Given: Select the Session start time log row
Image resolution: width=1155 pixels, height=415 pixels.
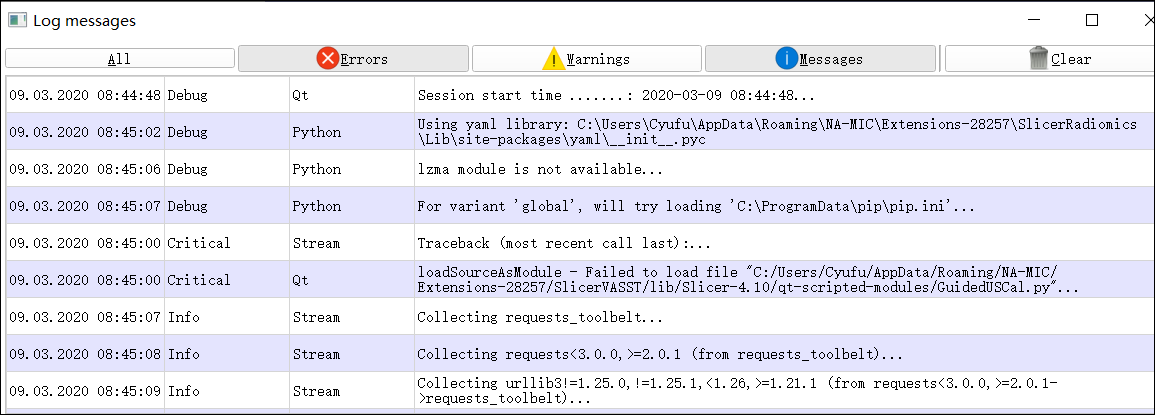Looking at the screenshot, I should [580, 94].
